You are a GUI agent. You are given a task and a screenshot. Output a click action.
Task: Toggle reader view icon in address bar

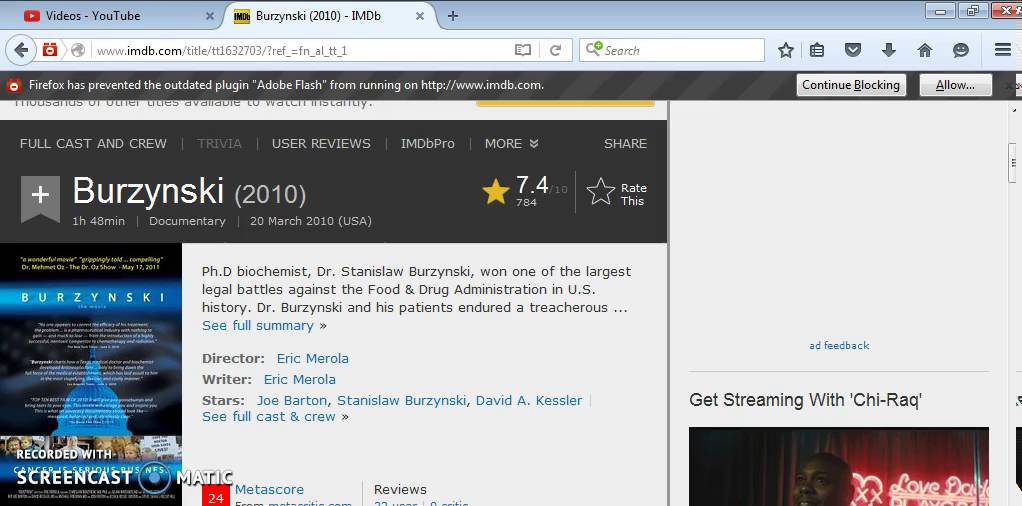(522, 50)
